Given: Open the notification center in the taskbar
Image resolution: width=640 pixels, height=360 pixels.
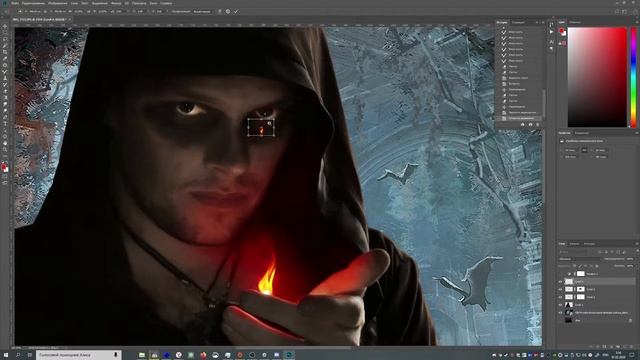Looking at the screenshot, I should (x=632, y=355).
